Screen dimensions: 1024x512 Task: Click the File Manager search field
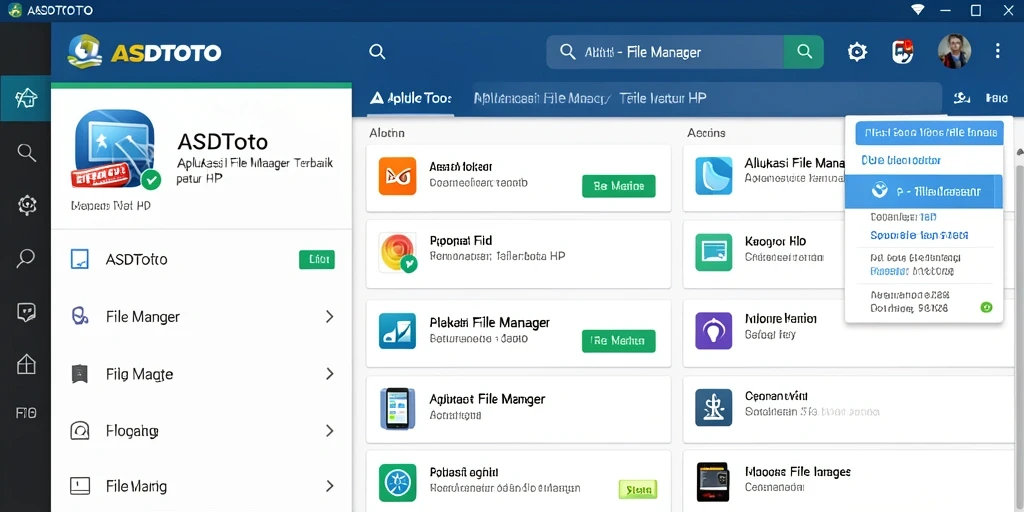click(665, 52)
